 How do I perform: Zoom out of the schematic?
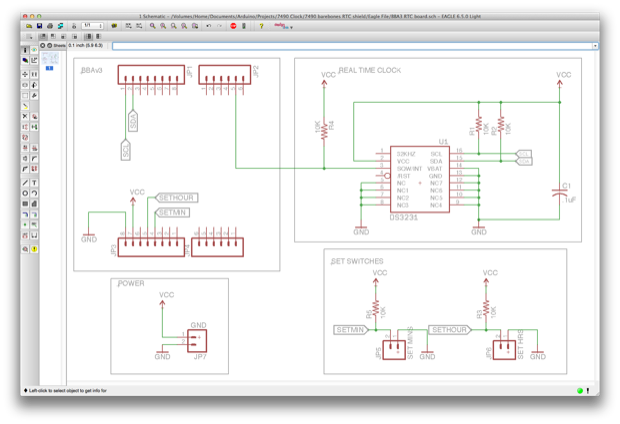[x=174, y=26]
